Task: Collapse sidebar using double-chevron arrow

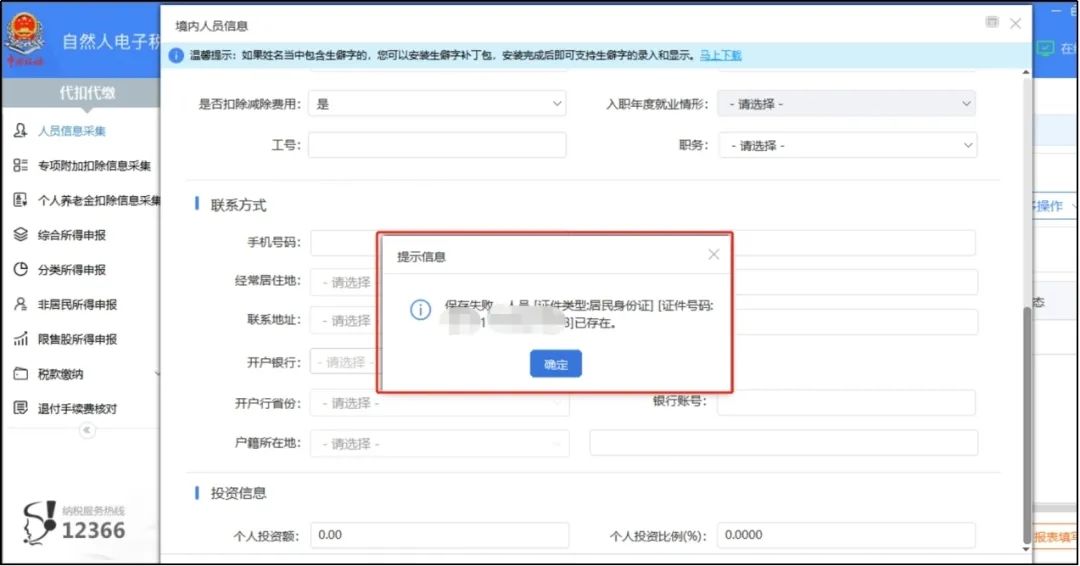Action: click(x=87, y=431)
